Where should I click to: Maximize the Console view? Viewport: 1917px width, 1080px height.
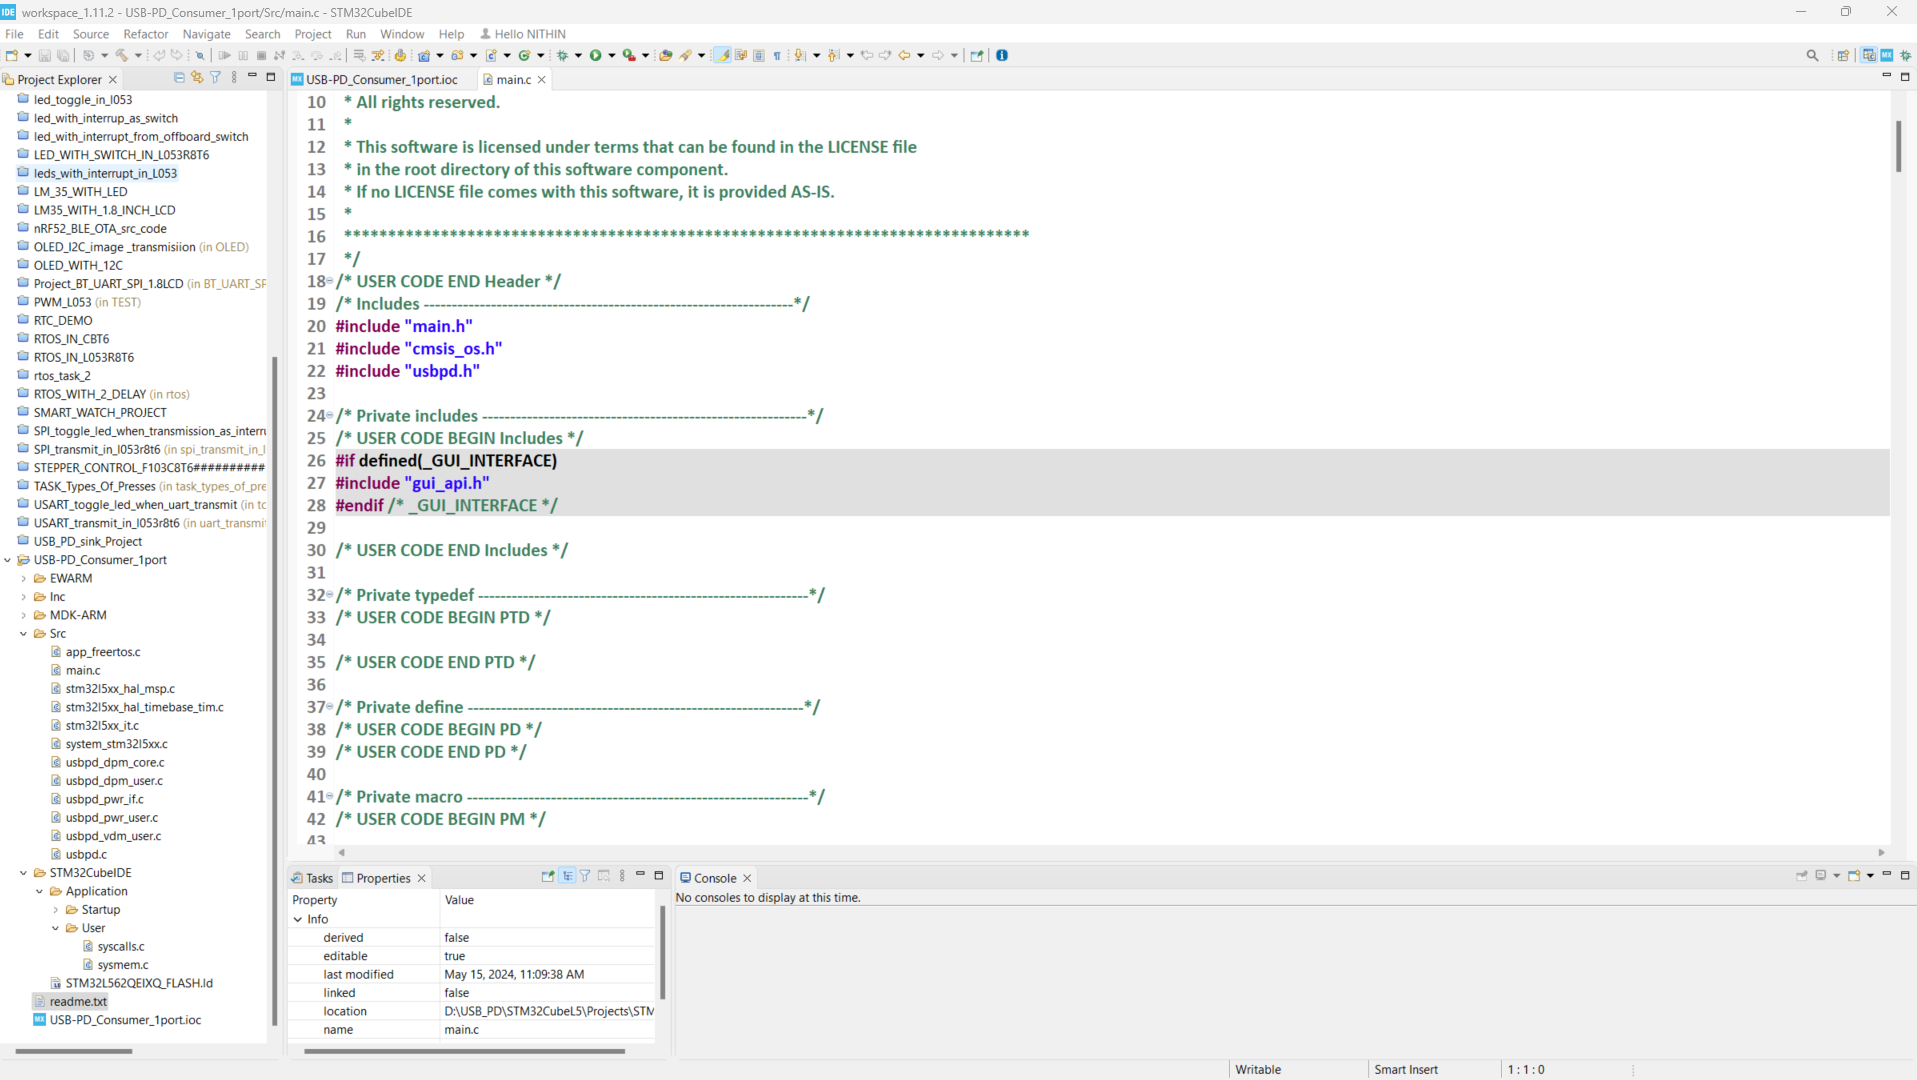point(1905,875)
